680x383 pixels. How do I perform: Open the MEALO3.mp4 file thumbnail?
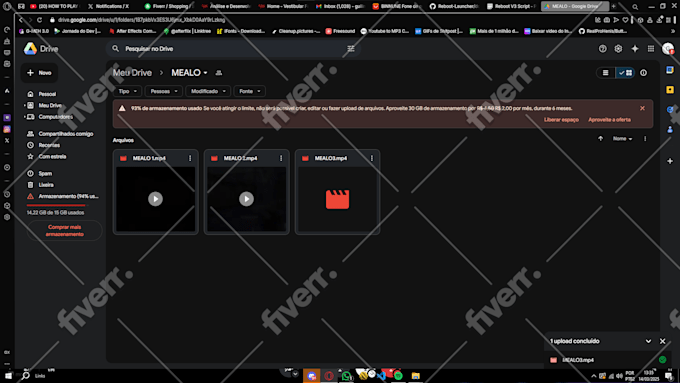337,199
